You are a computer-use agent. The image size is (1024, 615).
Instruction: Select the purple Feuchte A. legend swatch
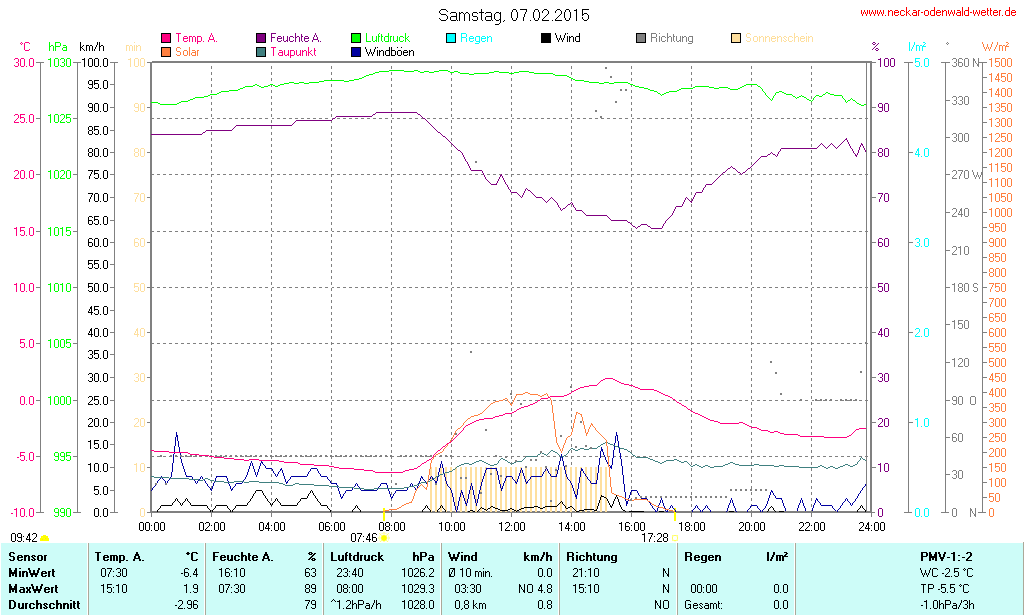click(261, 38)
